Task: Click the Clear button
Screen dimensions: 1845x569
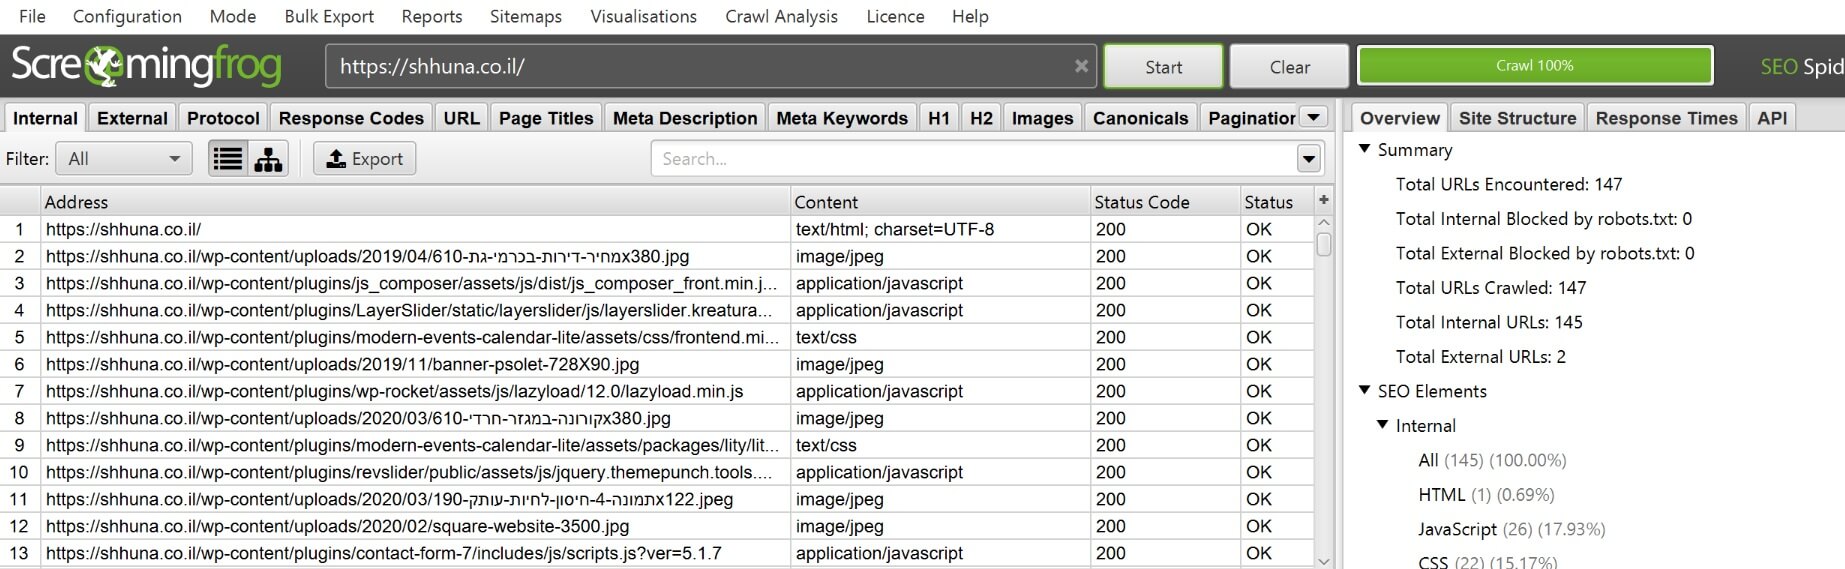Action: 1289,66
